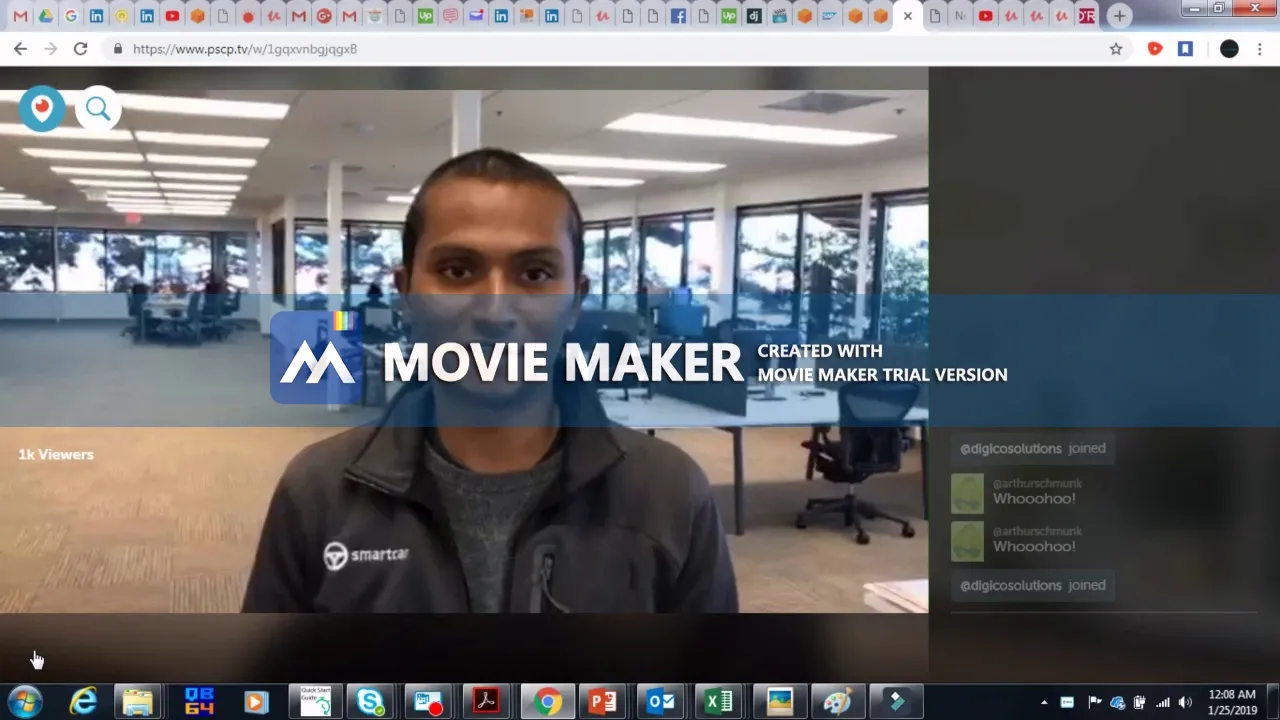
Task: Close the active Periscope tab
Action: point(908,16)
